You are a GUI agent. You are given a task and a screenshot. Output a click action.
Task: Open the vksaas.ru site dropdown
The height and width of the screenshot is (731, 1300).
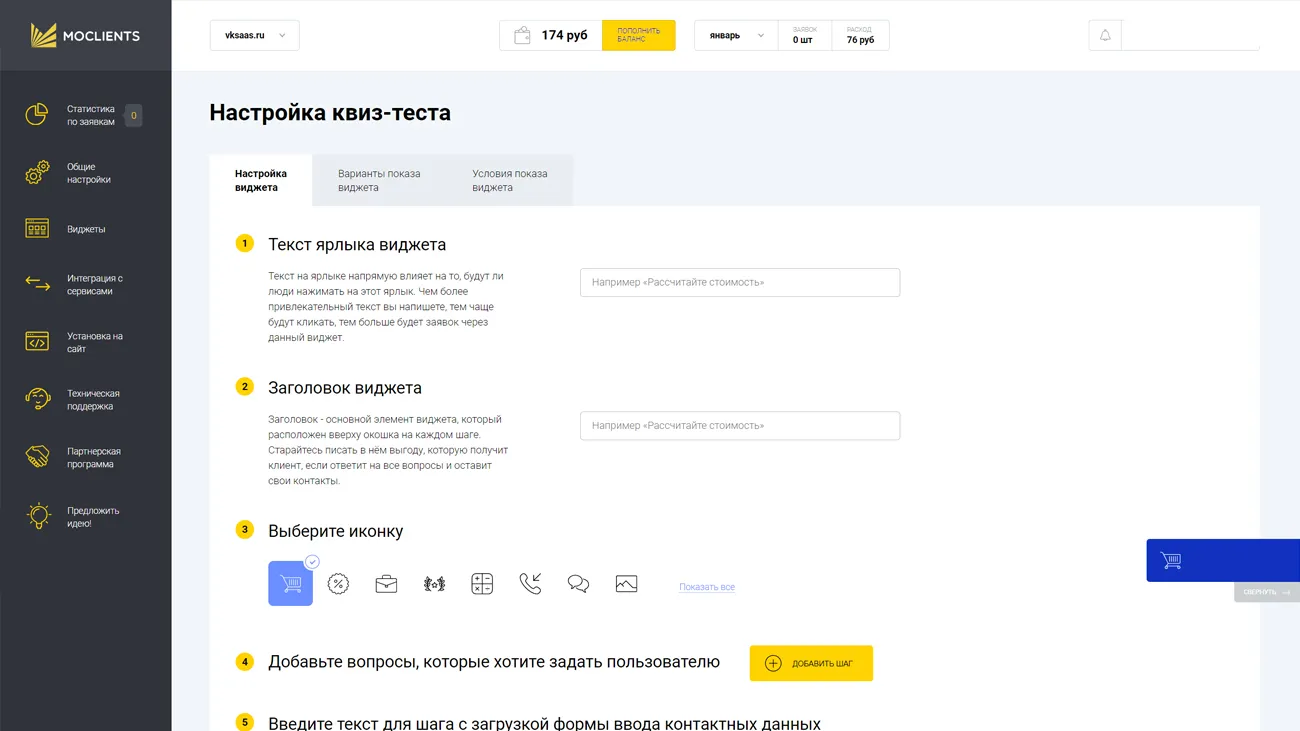point(254,36)
